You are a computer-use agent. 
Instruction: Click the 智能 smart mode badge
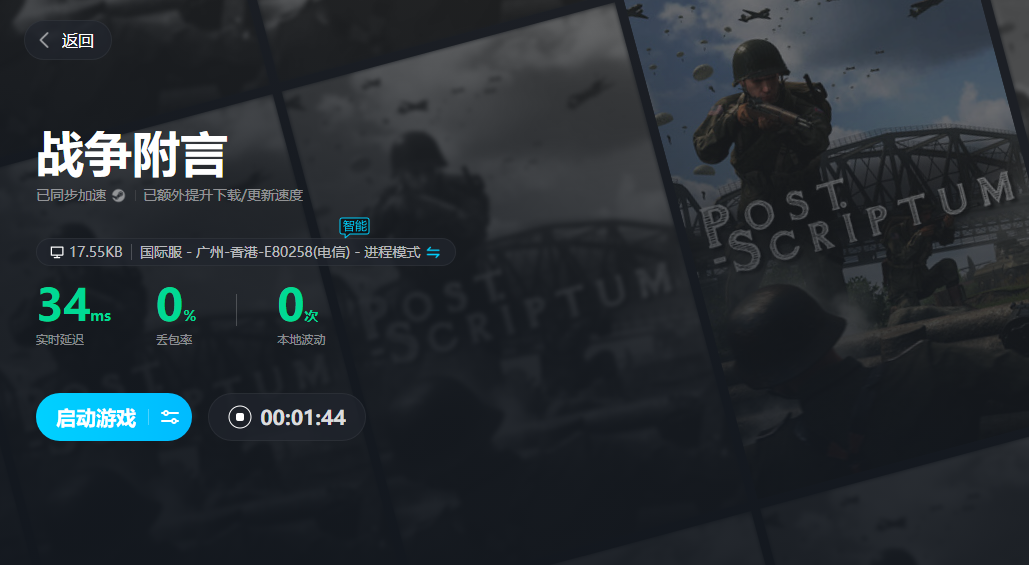[354, 226]
